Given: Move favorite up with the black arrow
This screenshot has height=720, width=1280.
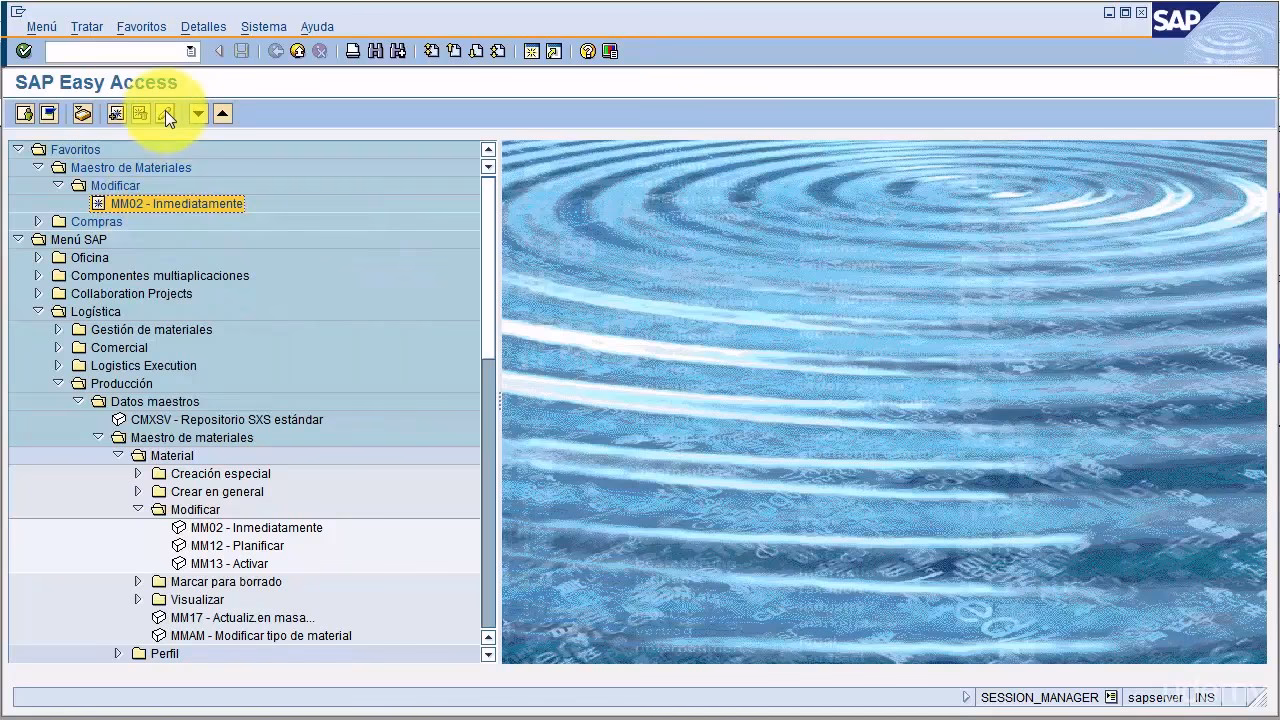Looking at the screenshot, I should (x=223, y=114).
